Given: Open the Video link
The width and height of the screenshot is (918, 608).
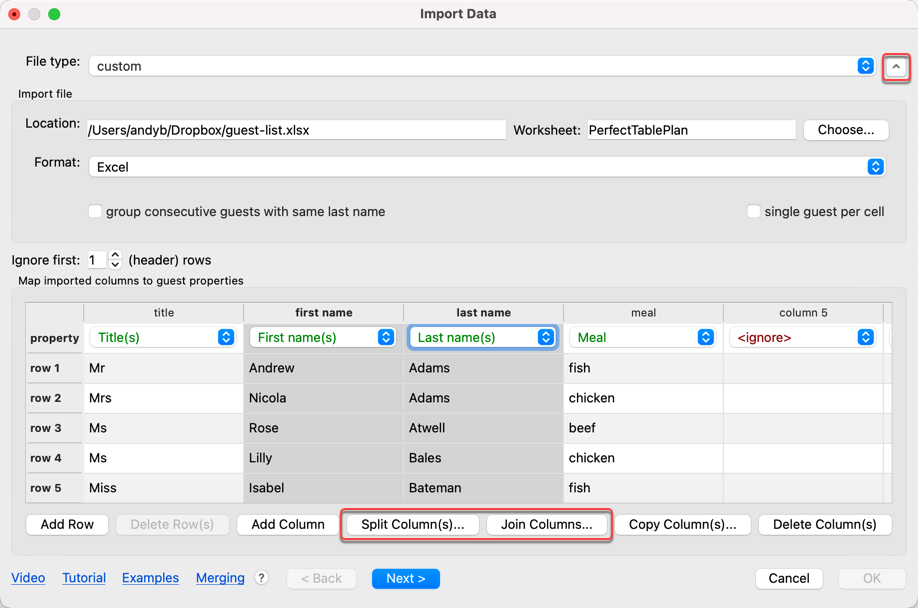Looking at the screenshot, I should click(28, 578).
